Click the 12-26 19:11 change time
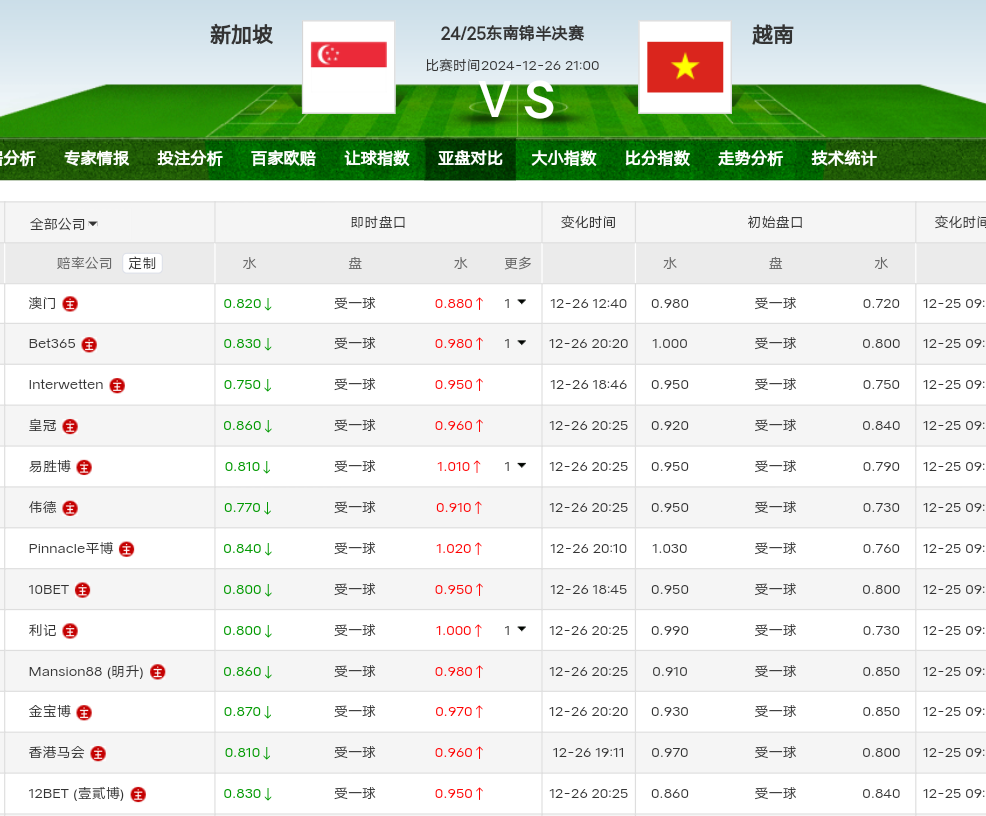The height and width of the screenshot is (816, 986). click(x=588, y=753)
